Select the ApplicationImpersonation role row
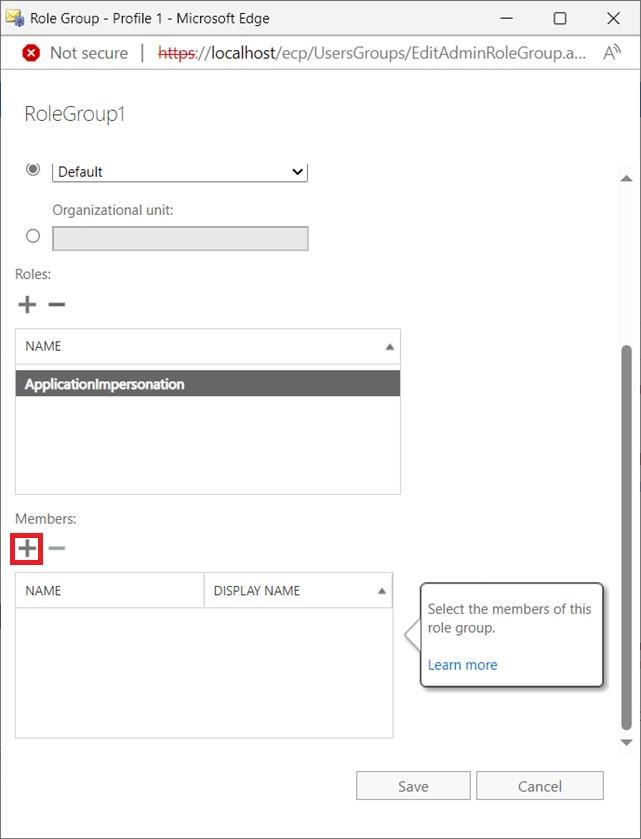Screen dimensions: 641x839 pyautogui.click(x=208, y=384)
